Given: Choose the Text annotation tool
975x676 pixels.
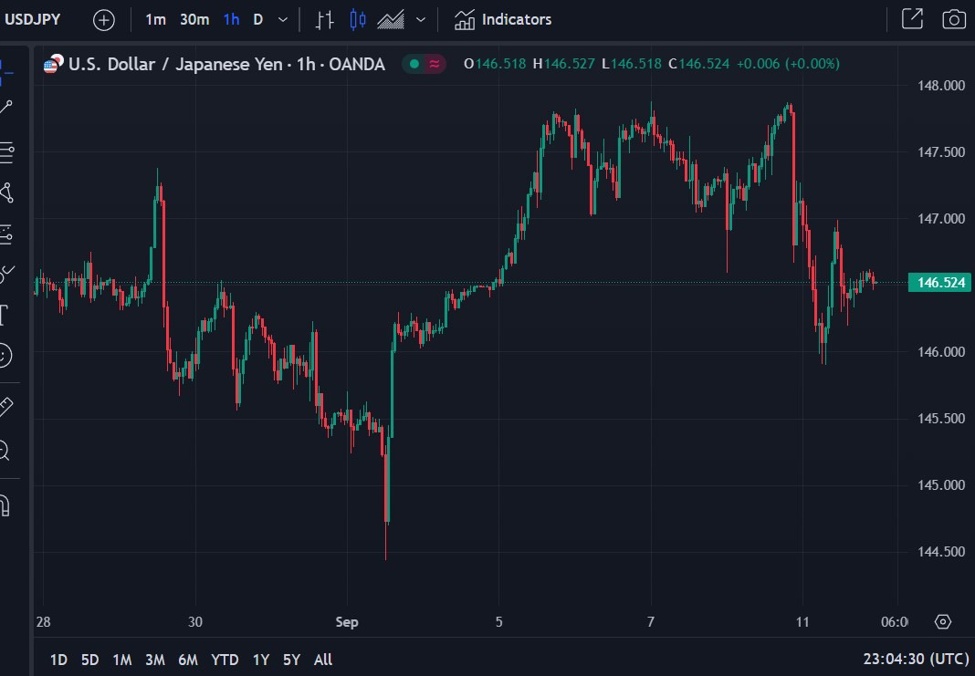Looking at the screenshot, I should tap(4, 316).
